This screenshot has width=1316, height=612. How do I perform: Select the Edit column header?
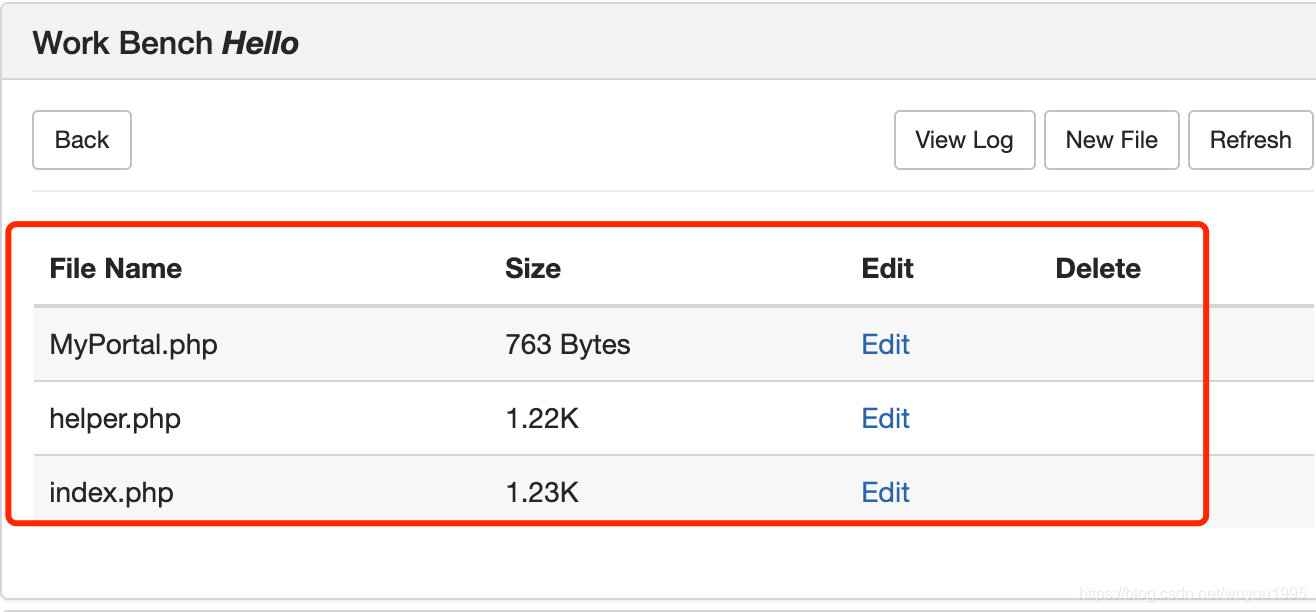(x=888, y=268)
